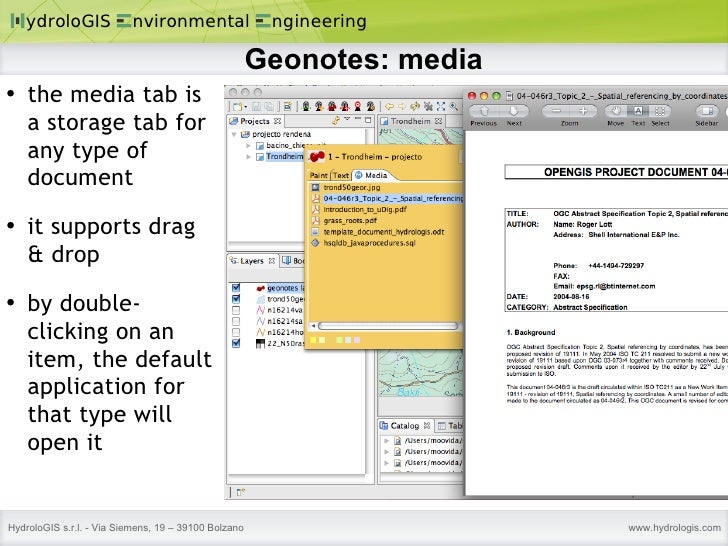Viewport: 728px width, 546px height.
Task: Click the Previous page button in Preview
Action: pos(483,112)
